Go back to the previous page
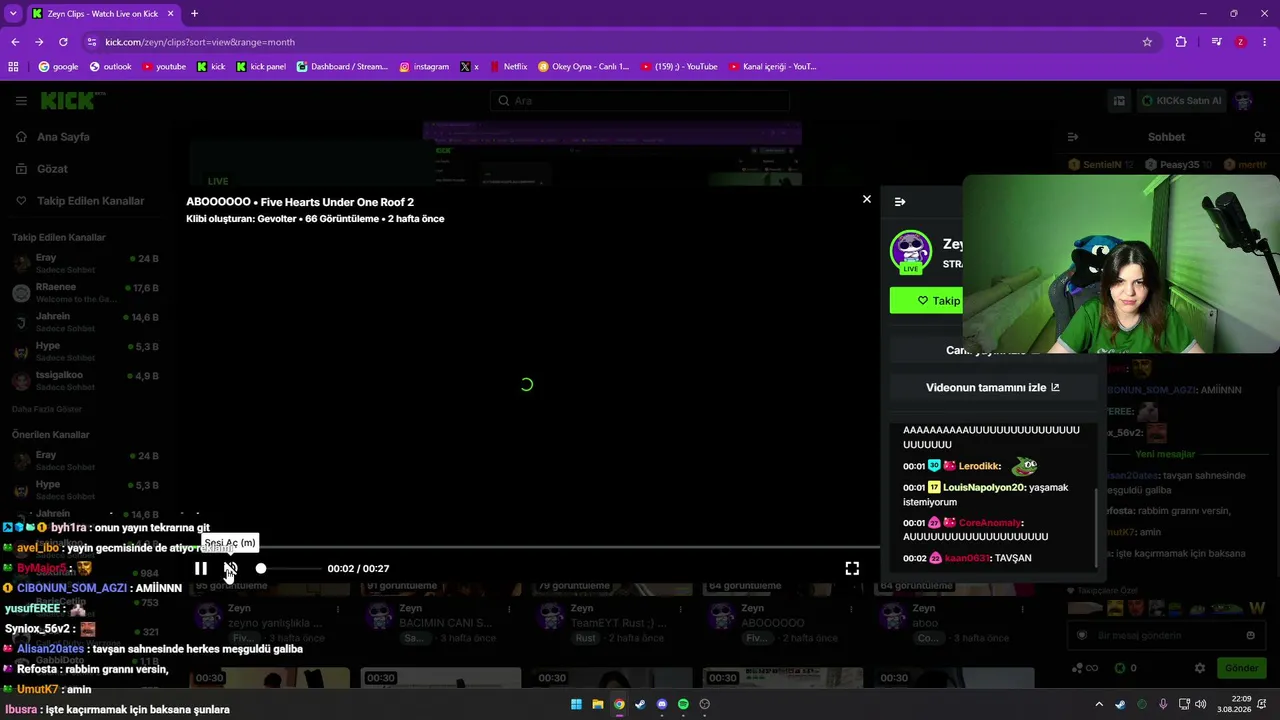The width and height of the screenshot is (1280, 720). (15, 42)
